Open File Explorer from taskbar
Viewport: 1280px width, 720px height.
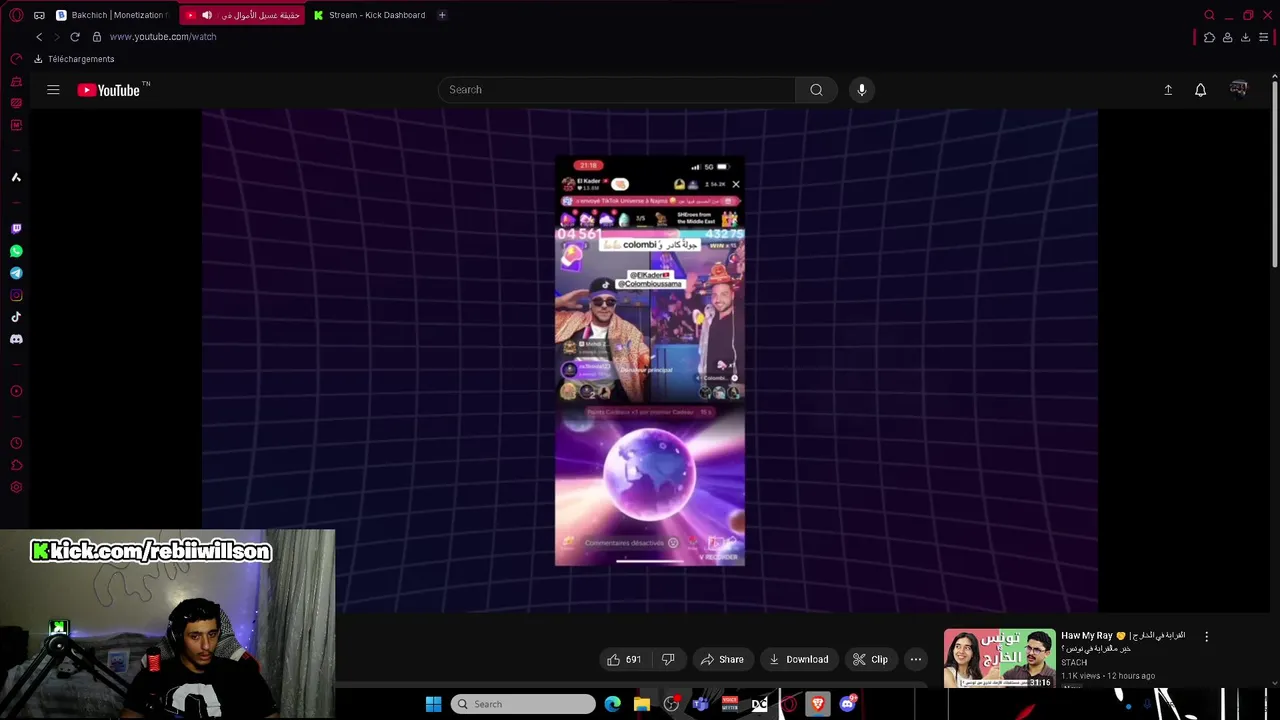point(642,704)
